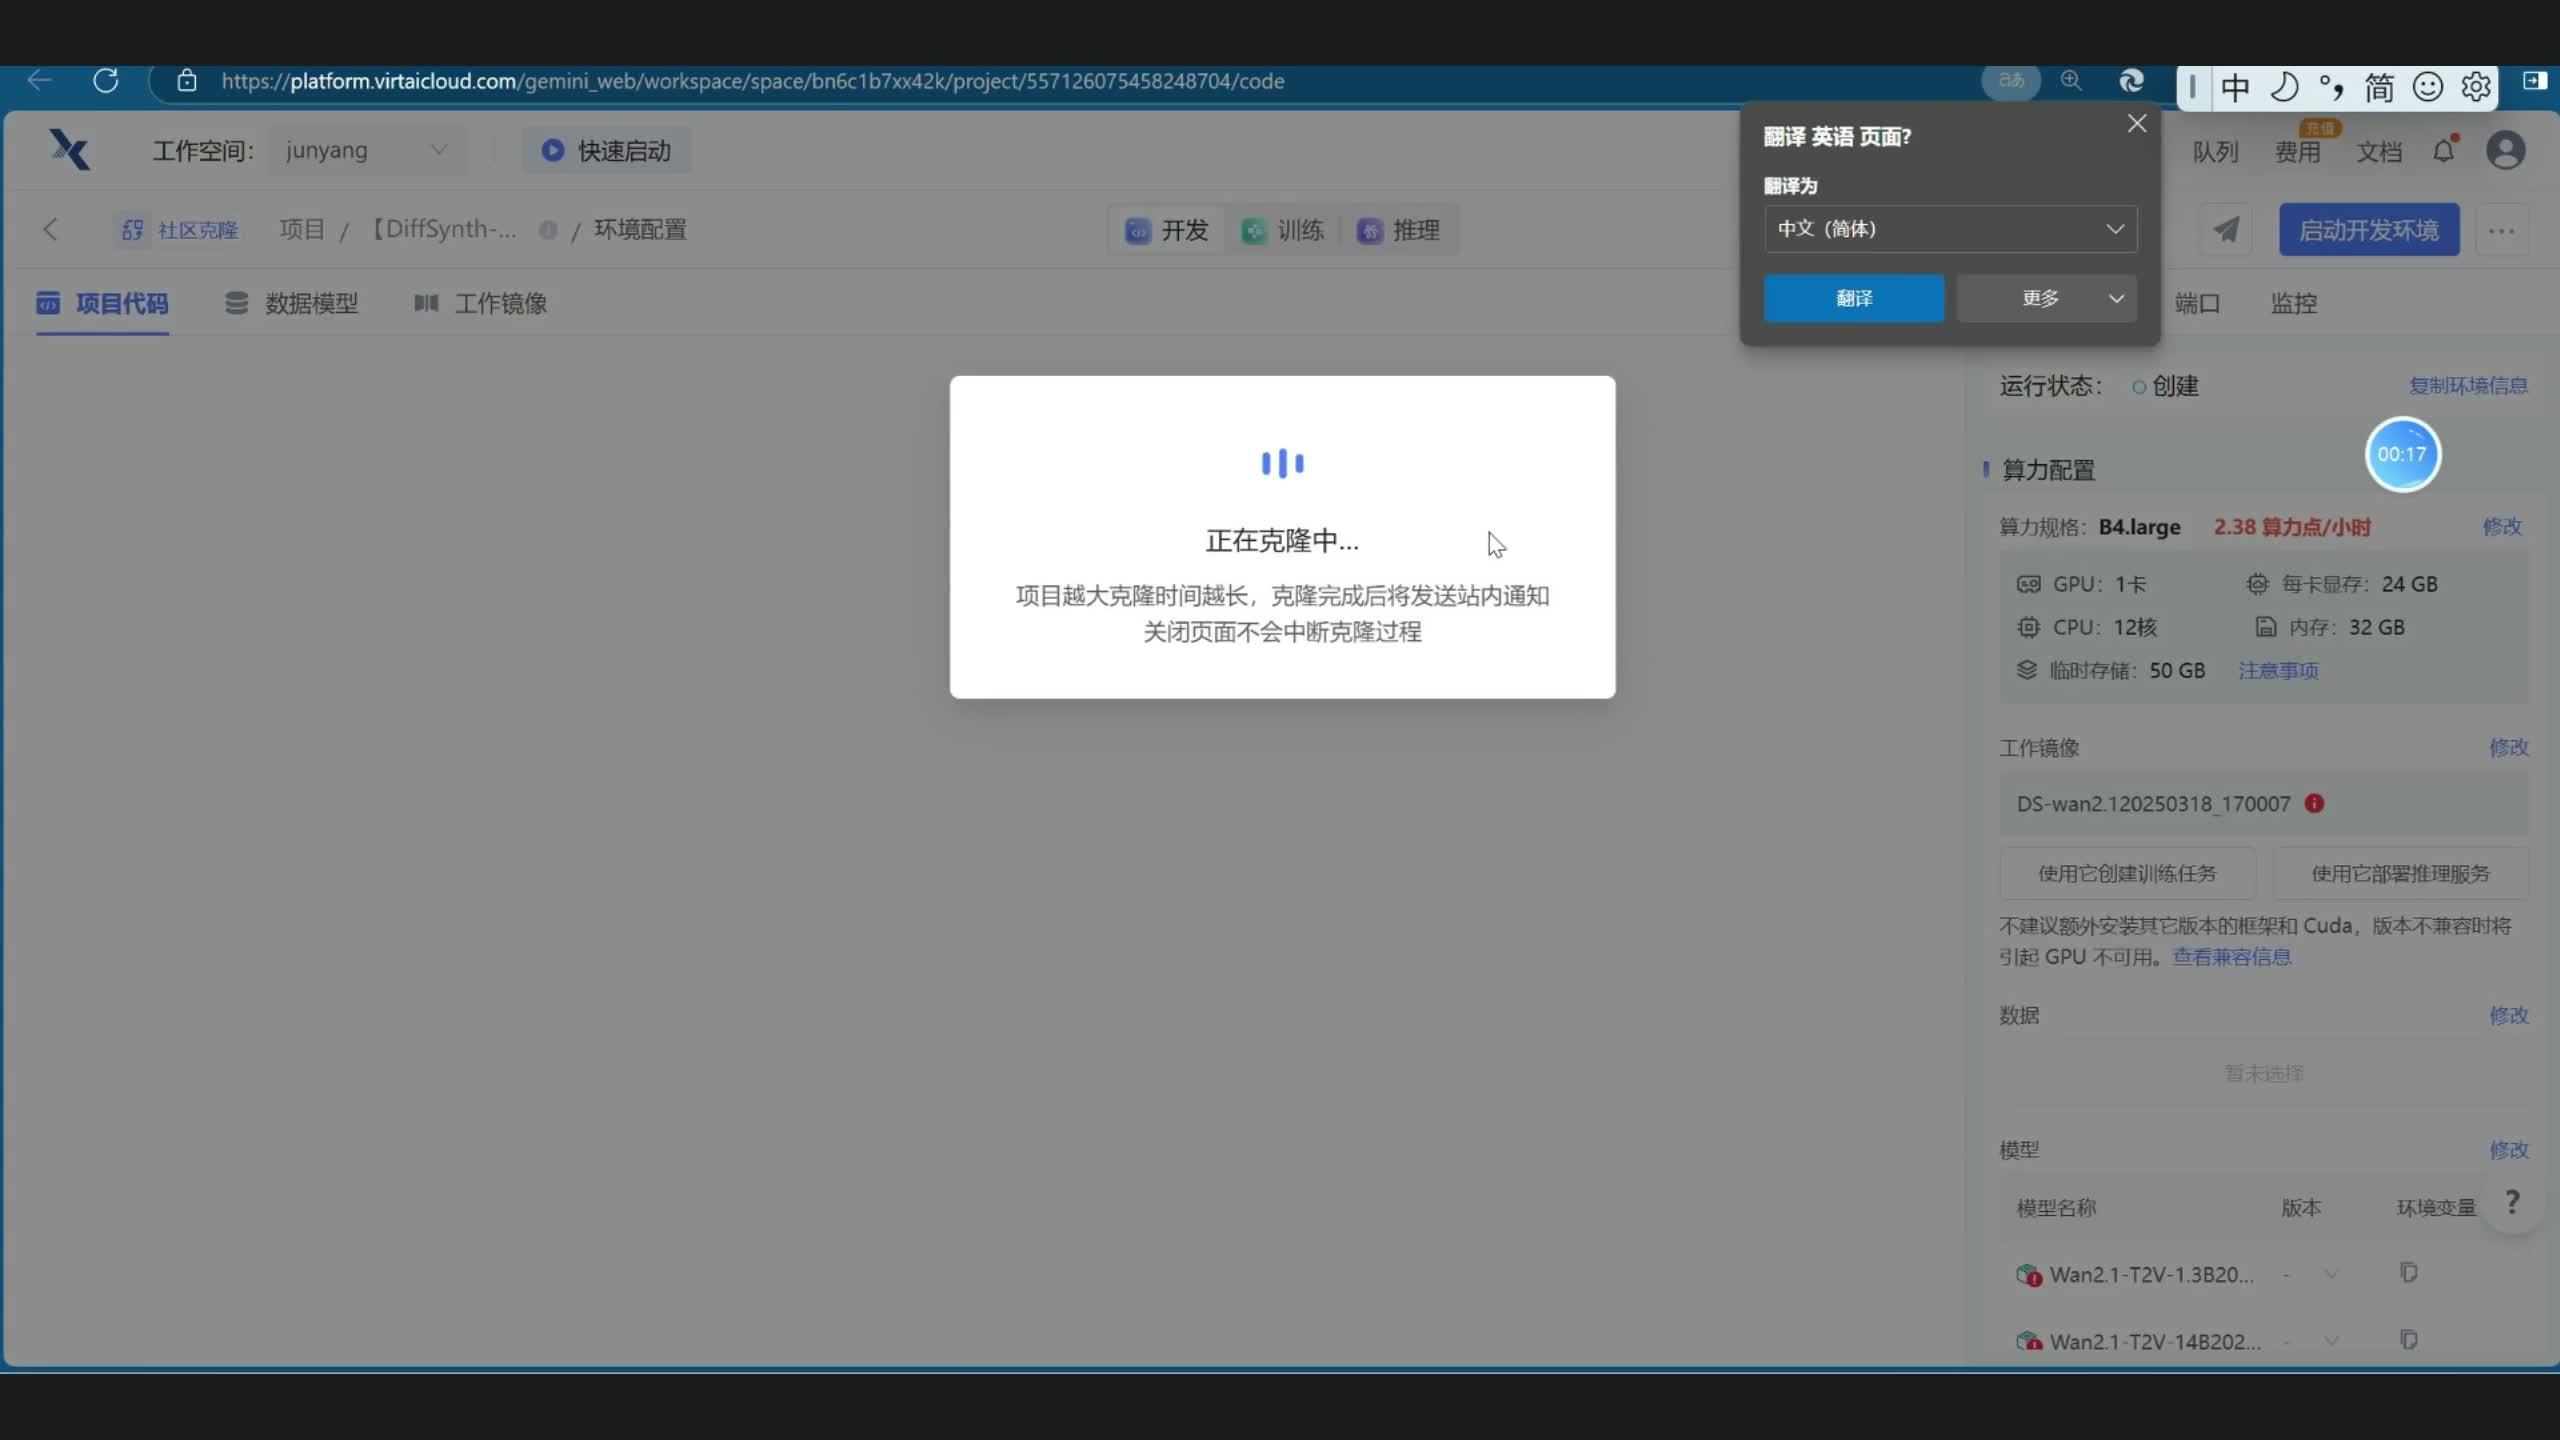Viewport: 2560px width, 1440px height.
Task: Switch to the 训练 mode tab
Action: click(x=1283, y=230)
